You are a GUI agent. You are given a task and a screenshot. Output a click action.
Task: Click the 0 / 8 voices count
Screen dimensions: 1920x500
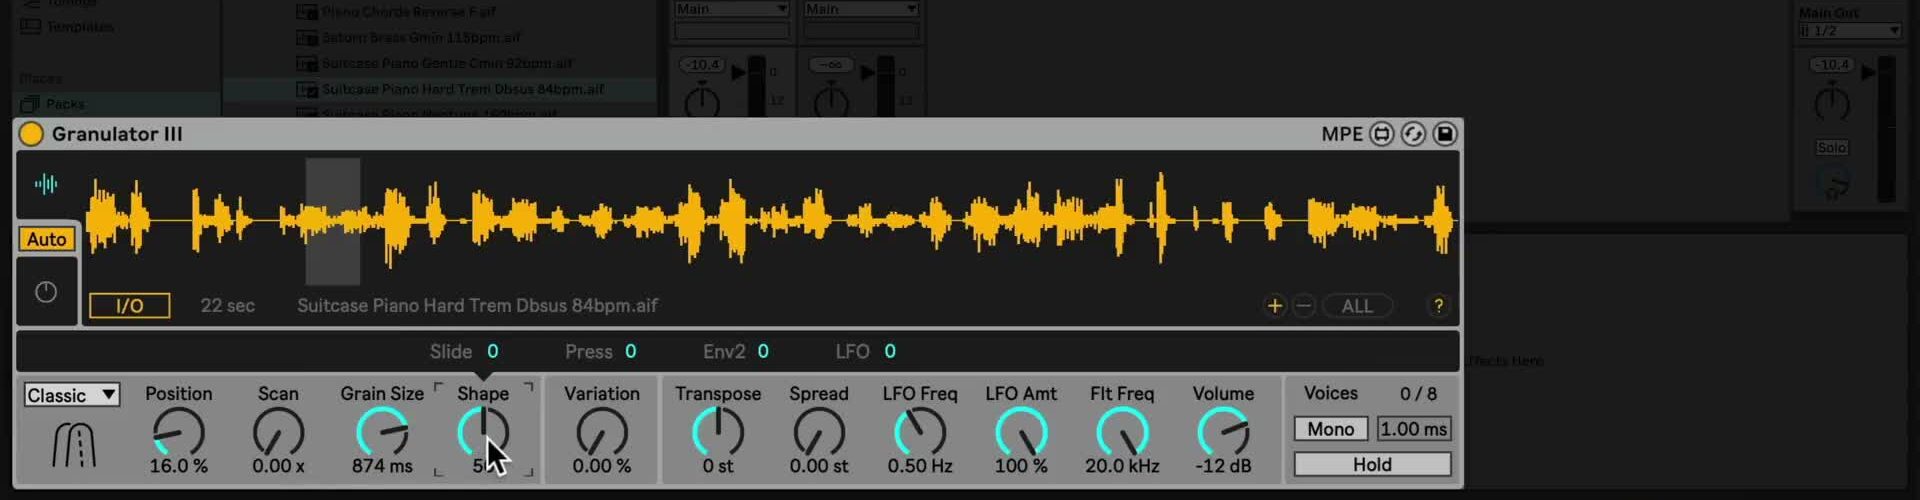(x=1418, y=394)
